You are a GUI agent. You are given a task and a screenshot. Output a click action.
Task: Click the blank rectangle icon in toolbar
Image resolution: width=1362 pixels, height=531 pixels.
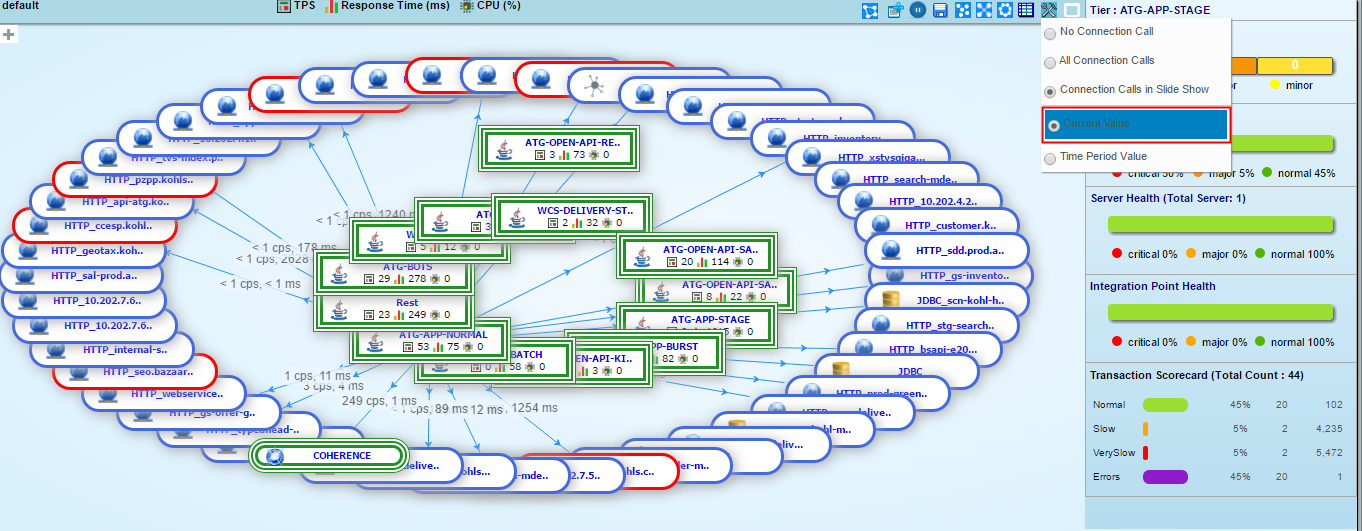click(x=1071, y=10)
